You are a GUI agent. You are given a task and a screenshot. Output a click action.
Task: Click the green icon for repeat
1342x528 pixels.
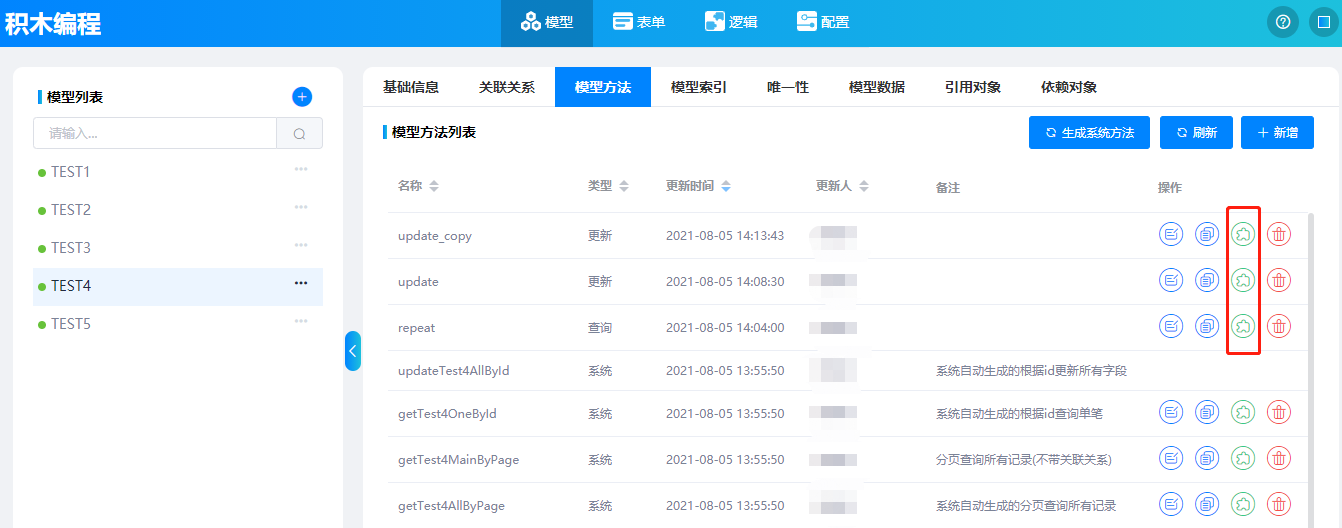click(1243, 326)
